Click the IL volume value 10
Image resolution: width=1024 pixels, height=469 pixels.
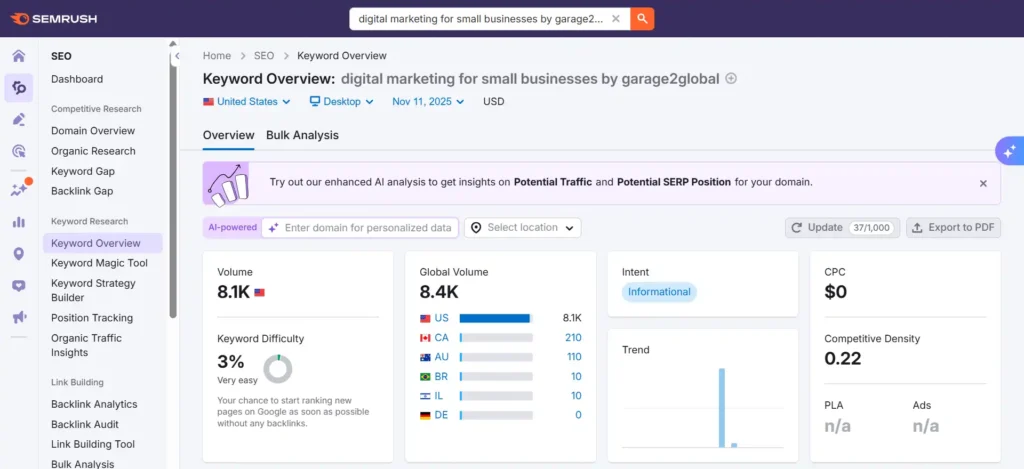tap(576, 395)
